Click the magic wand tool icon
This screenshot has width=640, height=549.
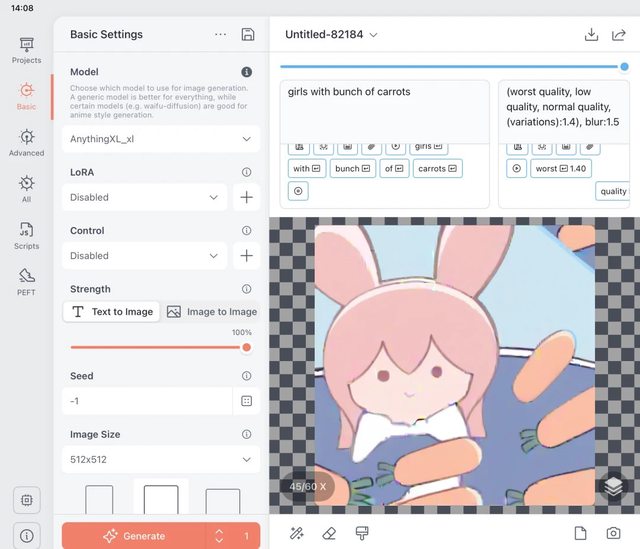(297, 534)
